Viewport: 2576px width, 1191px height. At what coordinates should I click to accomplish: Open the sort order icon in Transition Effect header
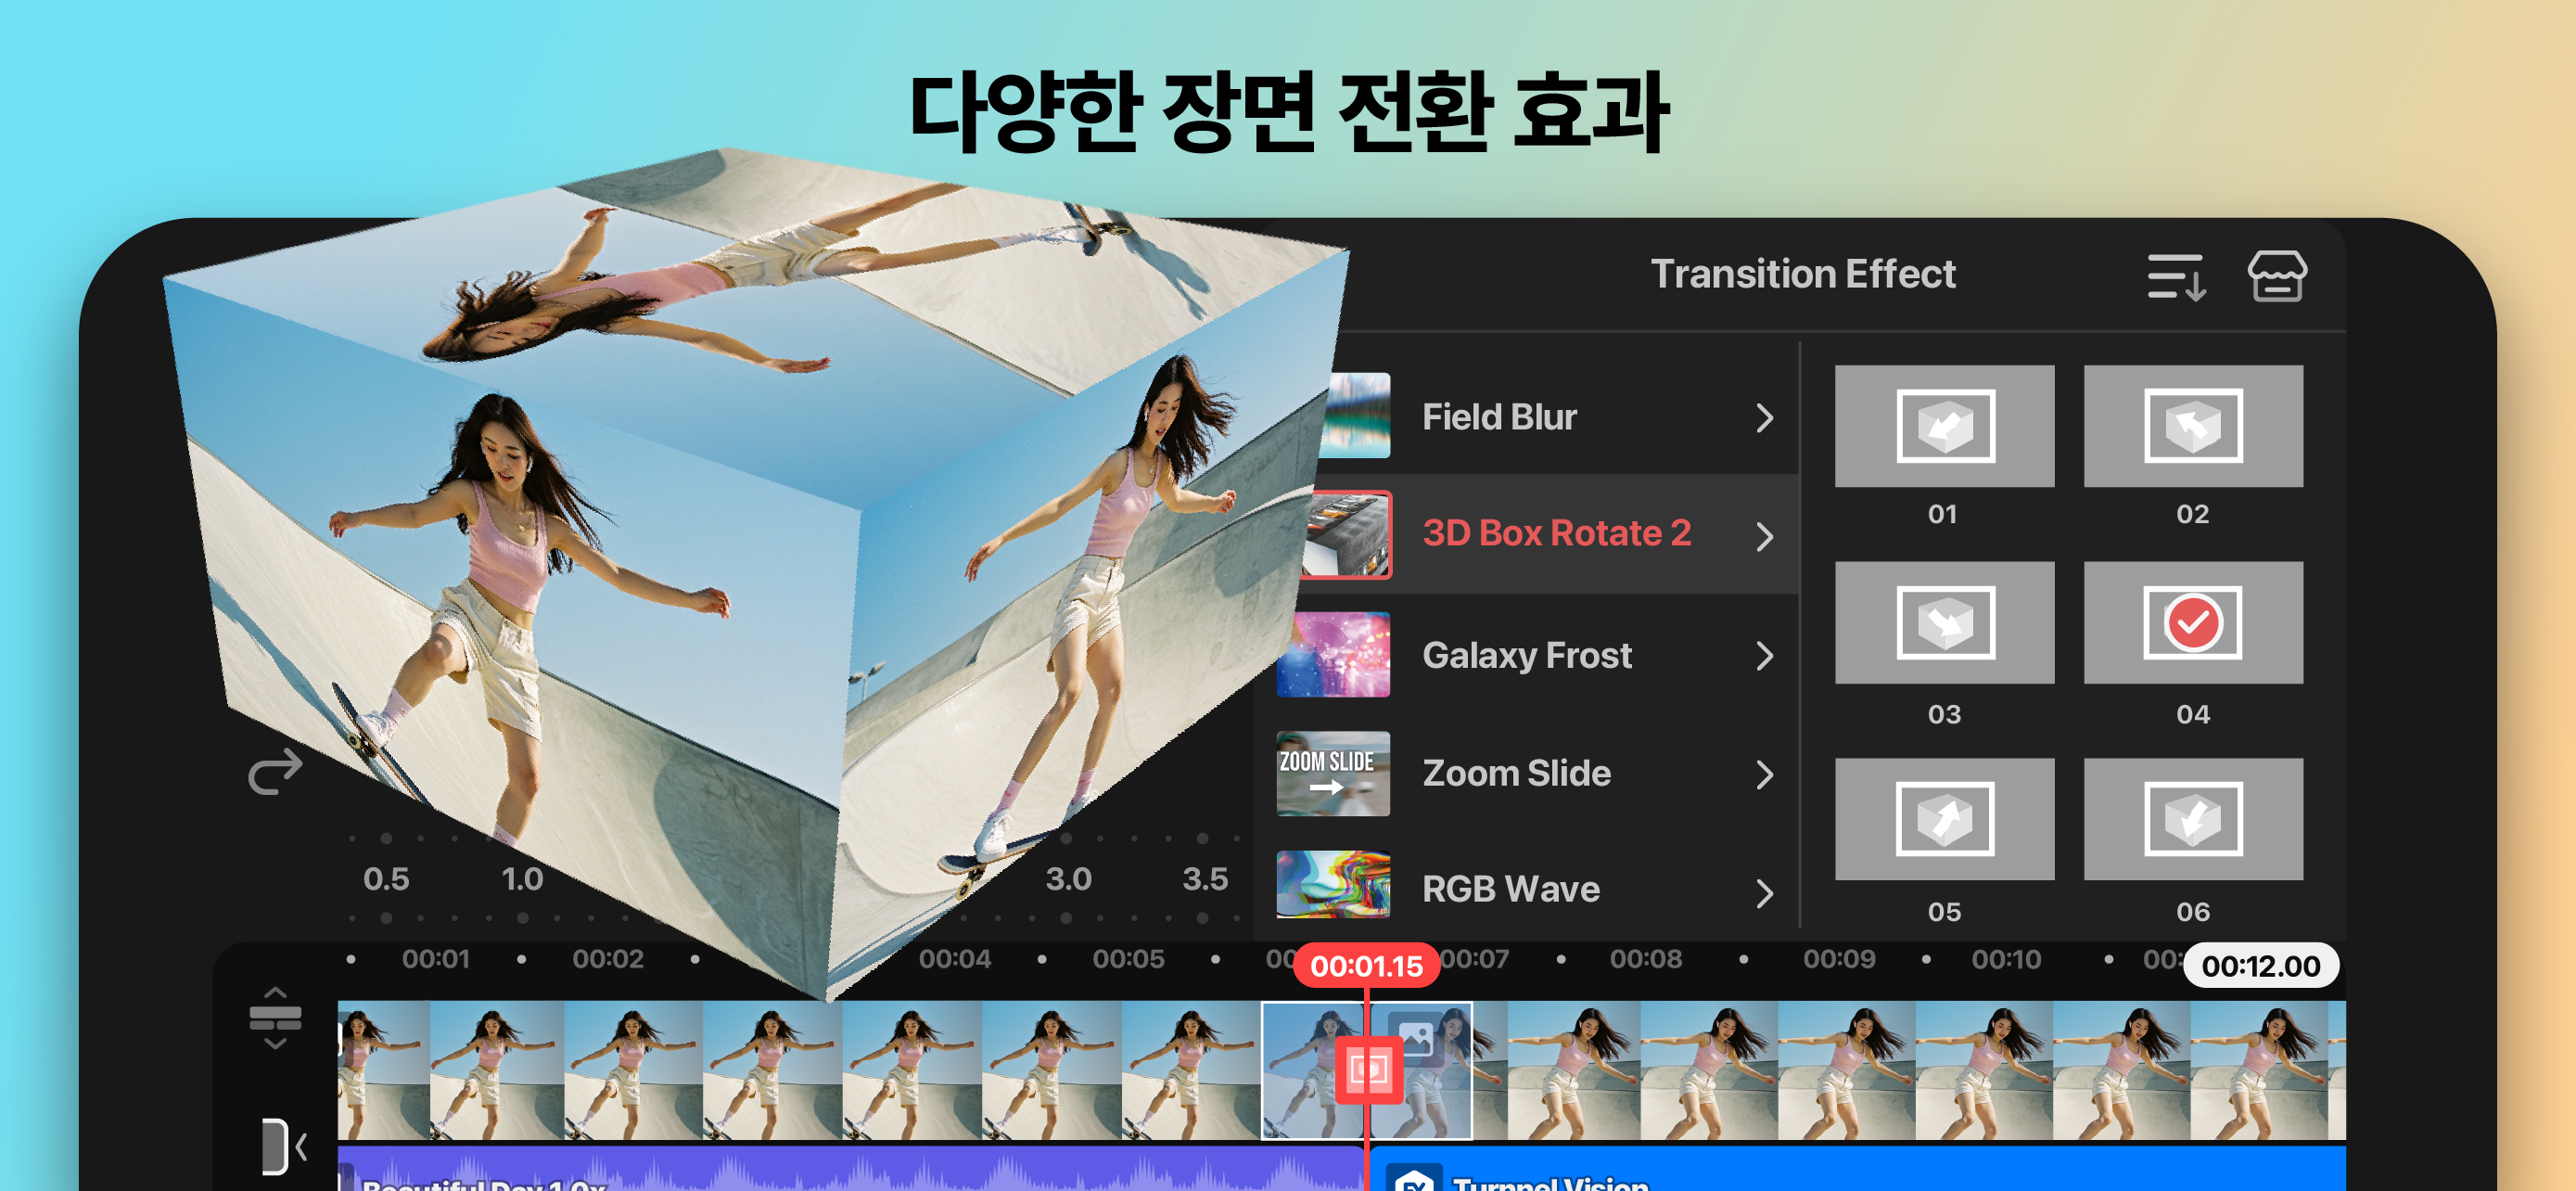click(x=2176, y=277)
